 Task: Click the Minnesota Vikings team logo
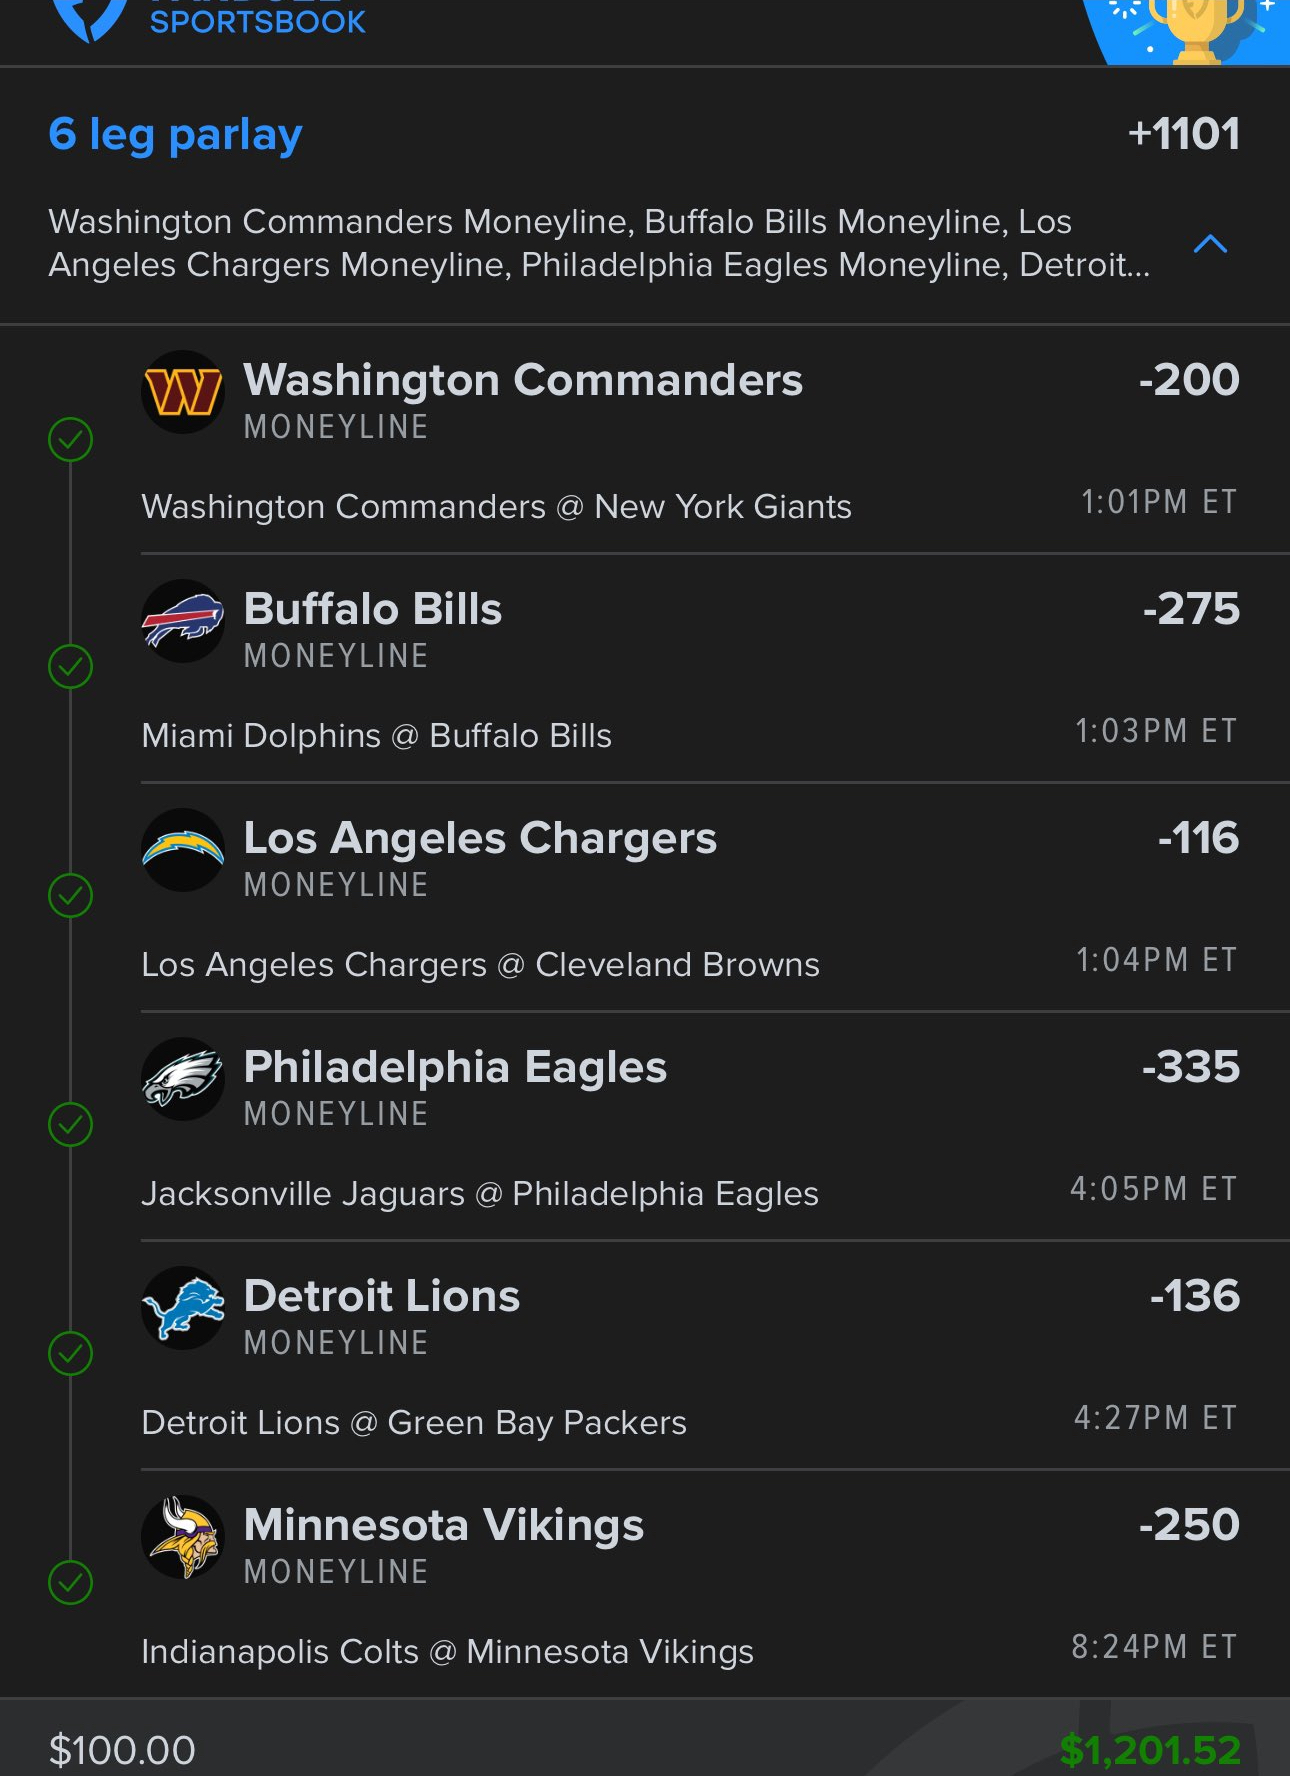[x=183, y=1537]
